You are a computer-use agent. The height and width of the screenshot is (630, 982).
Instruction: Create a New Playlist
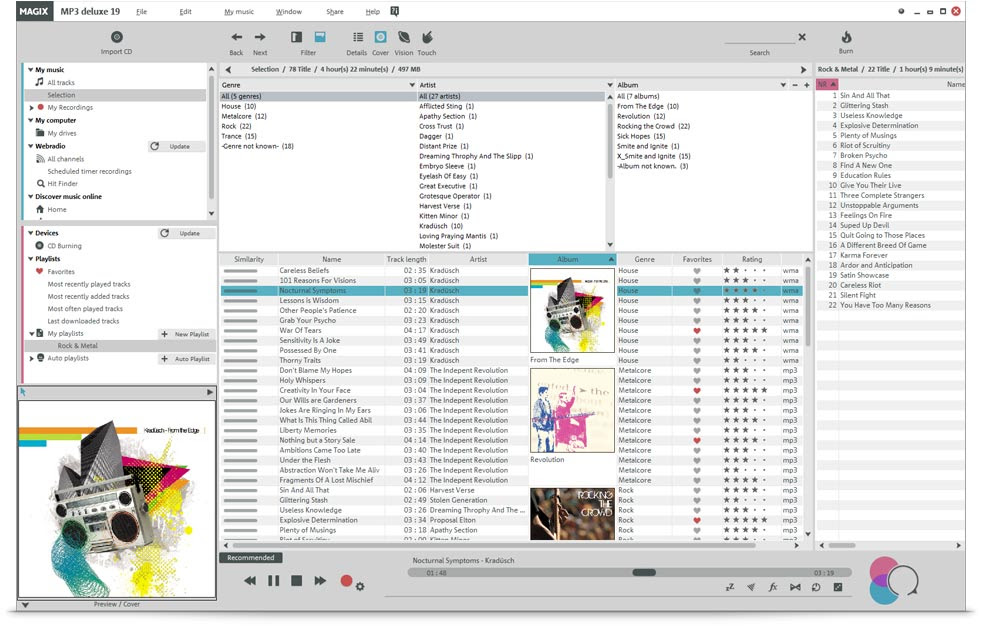tap(185, 334)
